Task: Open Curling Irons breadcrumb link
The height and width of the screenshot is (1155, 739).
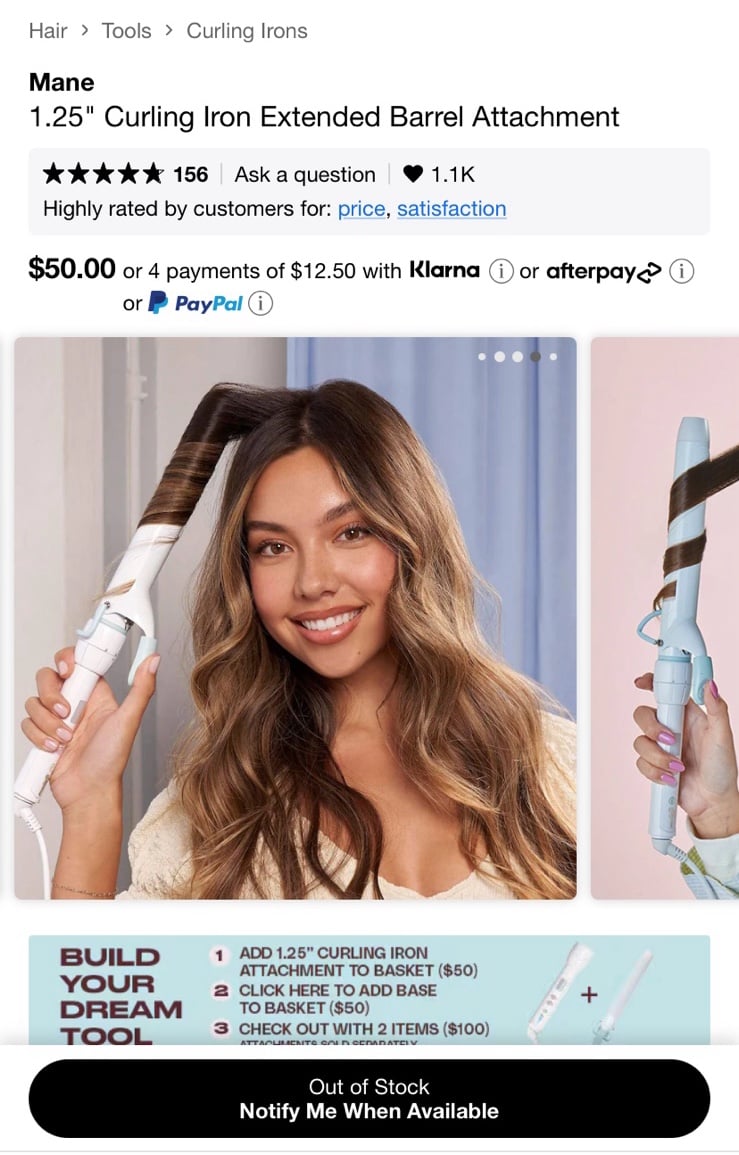Action: 247,31
